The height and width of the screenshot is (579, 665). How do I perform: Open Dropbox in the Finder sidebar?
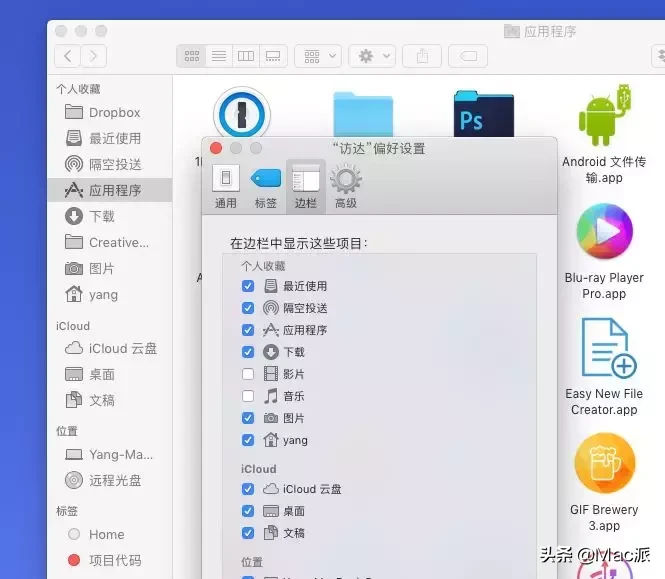(x=110, y=112)
